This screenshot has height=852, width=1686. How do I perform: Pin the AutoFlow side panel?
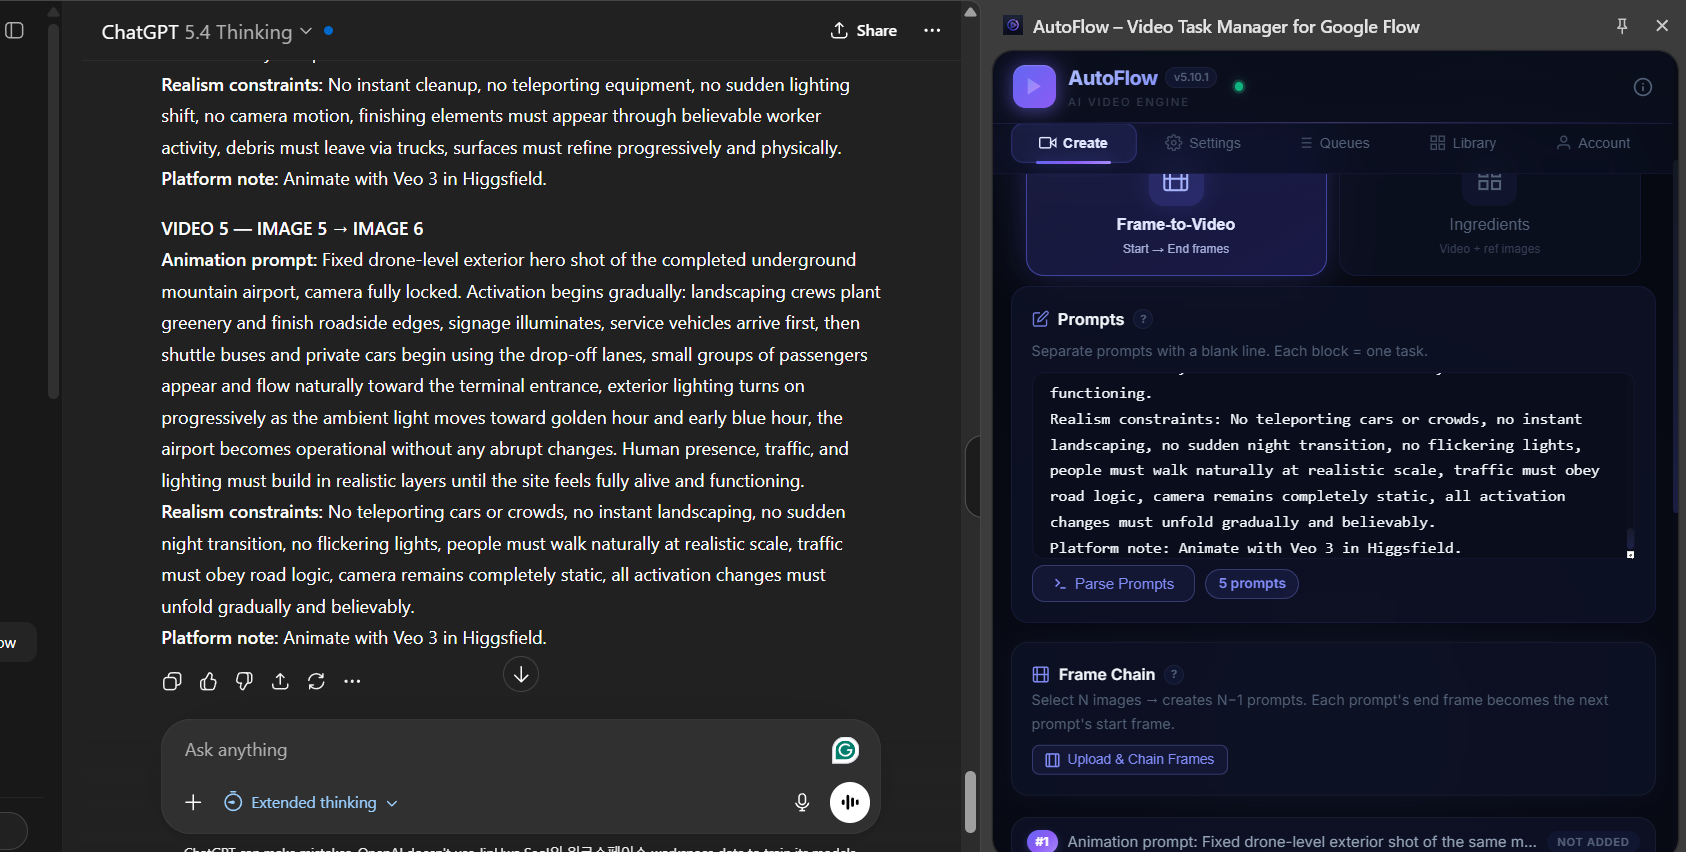1622,26
